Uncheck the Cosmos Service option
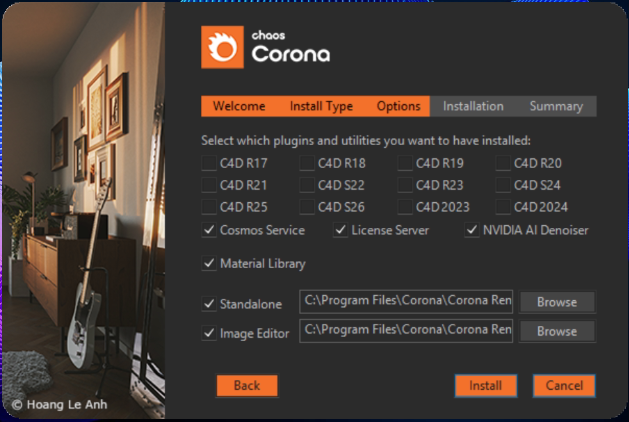The image size is (629, 422). pyautogui.click(x=209, y=230)
